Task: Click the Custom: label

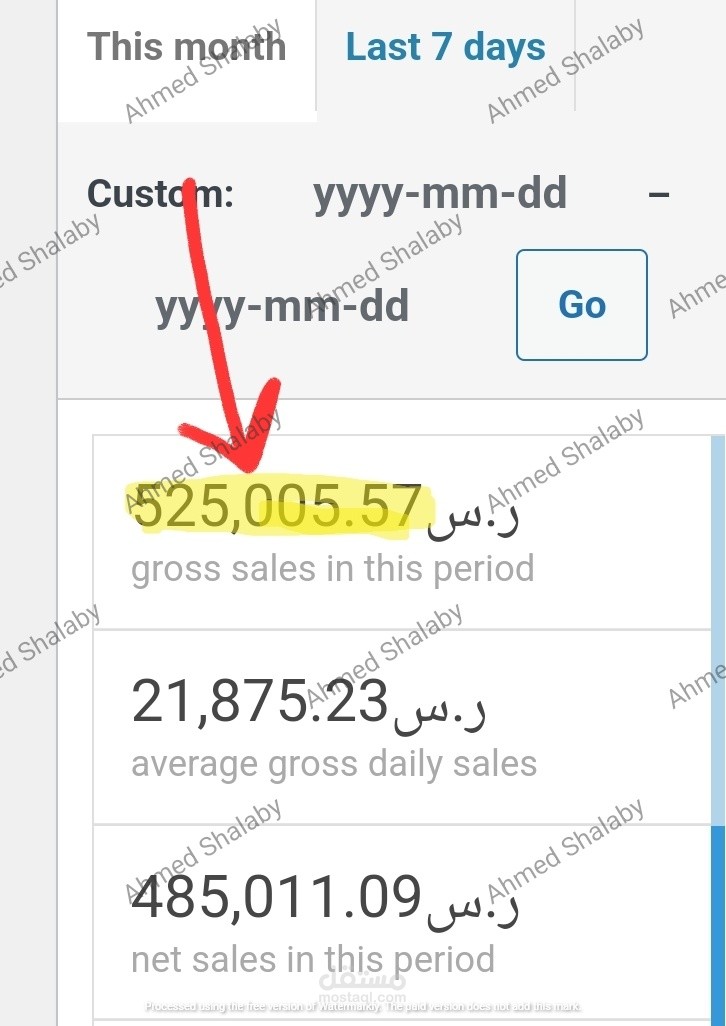Action: coord(160,193)
